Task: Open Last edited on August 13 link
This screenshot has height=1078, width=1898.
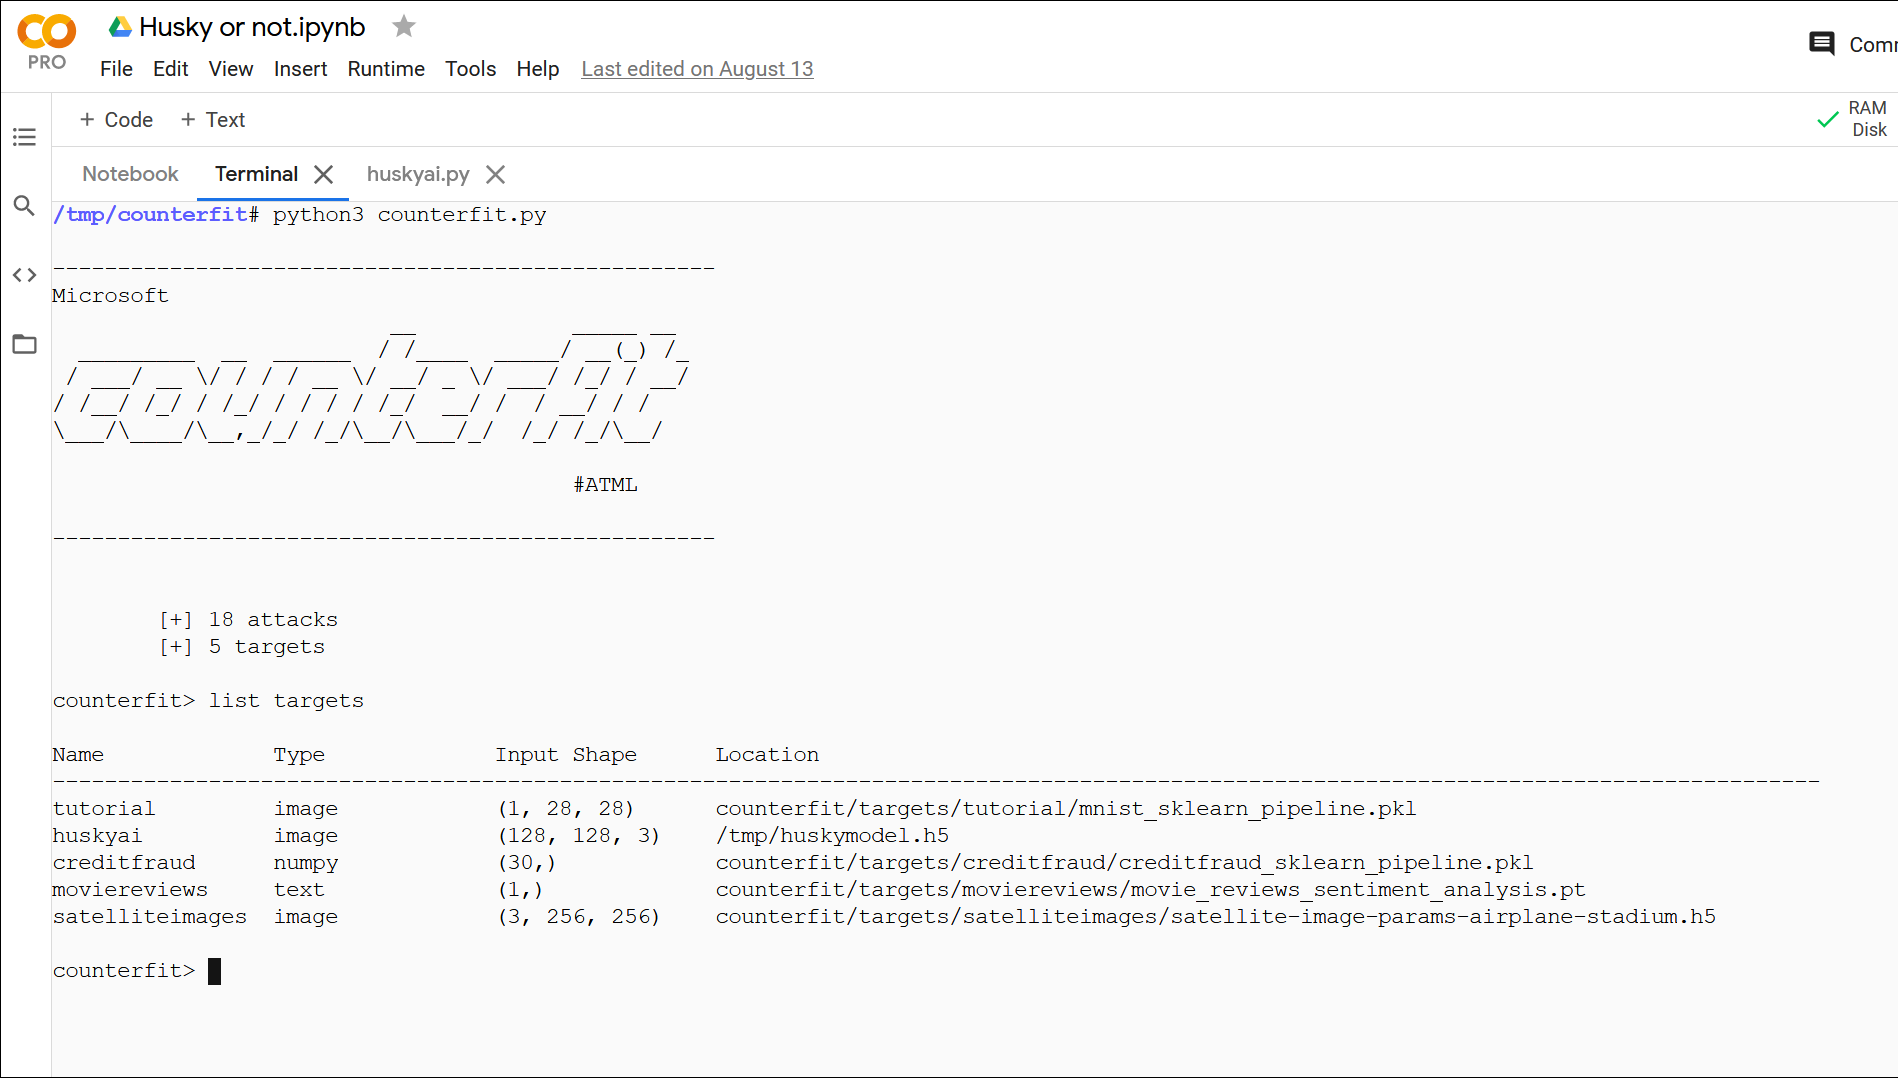Action: coord(697,69)
